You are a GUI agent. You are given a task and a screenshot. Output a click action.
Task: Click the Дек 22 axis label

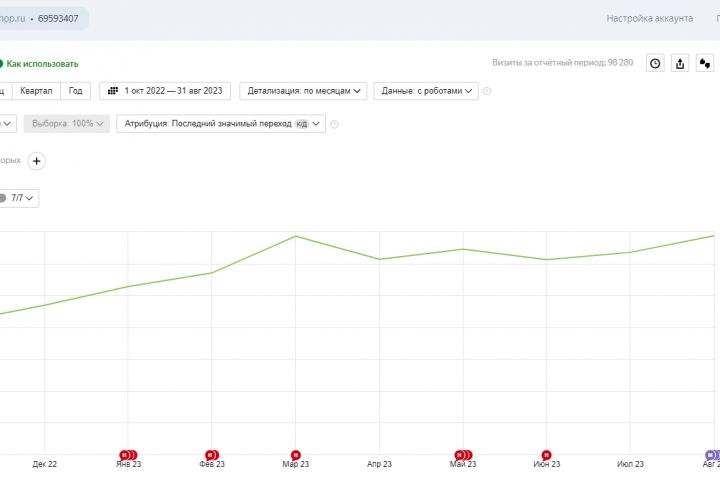45,464
